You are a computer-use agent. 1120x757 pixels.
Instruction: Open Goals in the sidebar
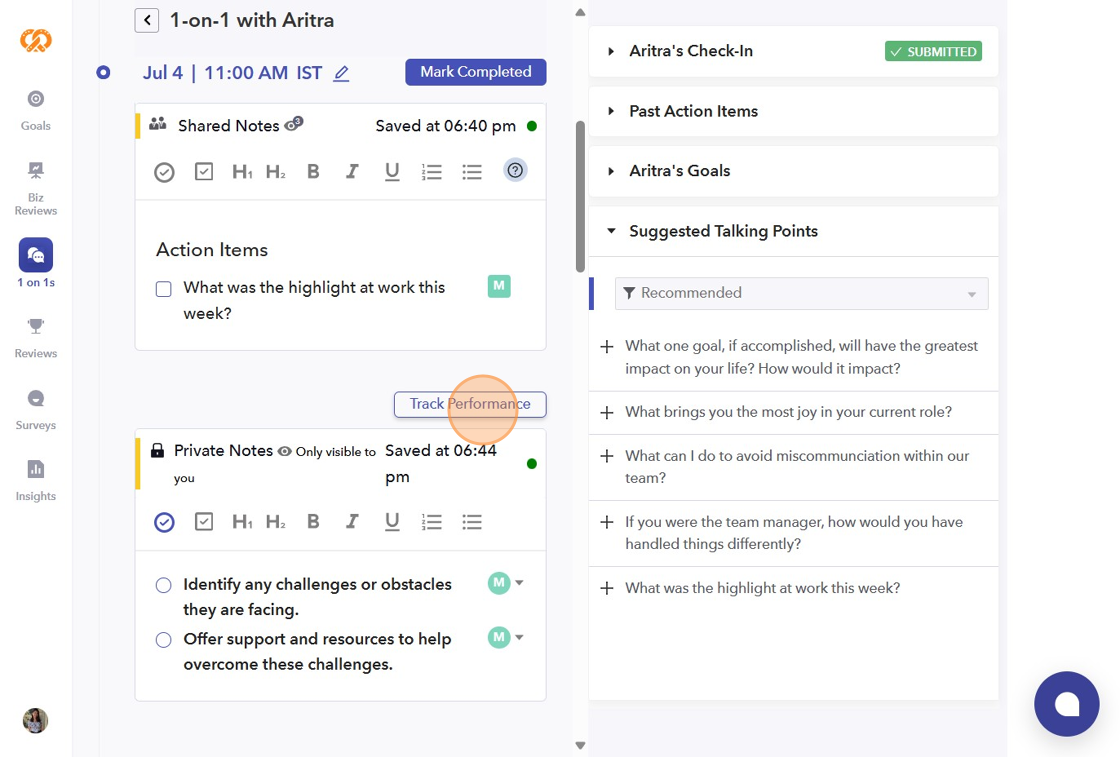pyautogui.click(x=36, y=111)
